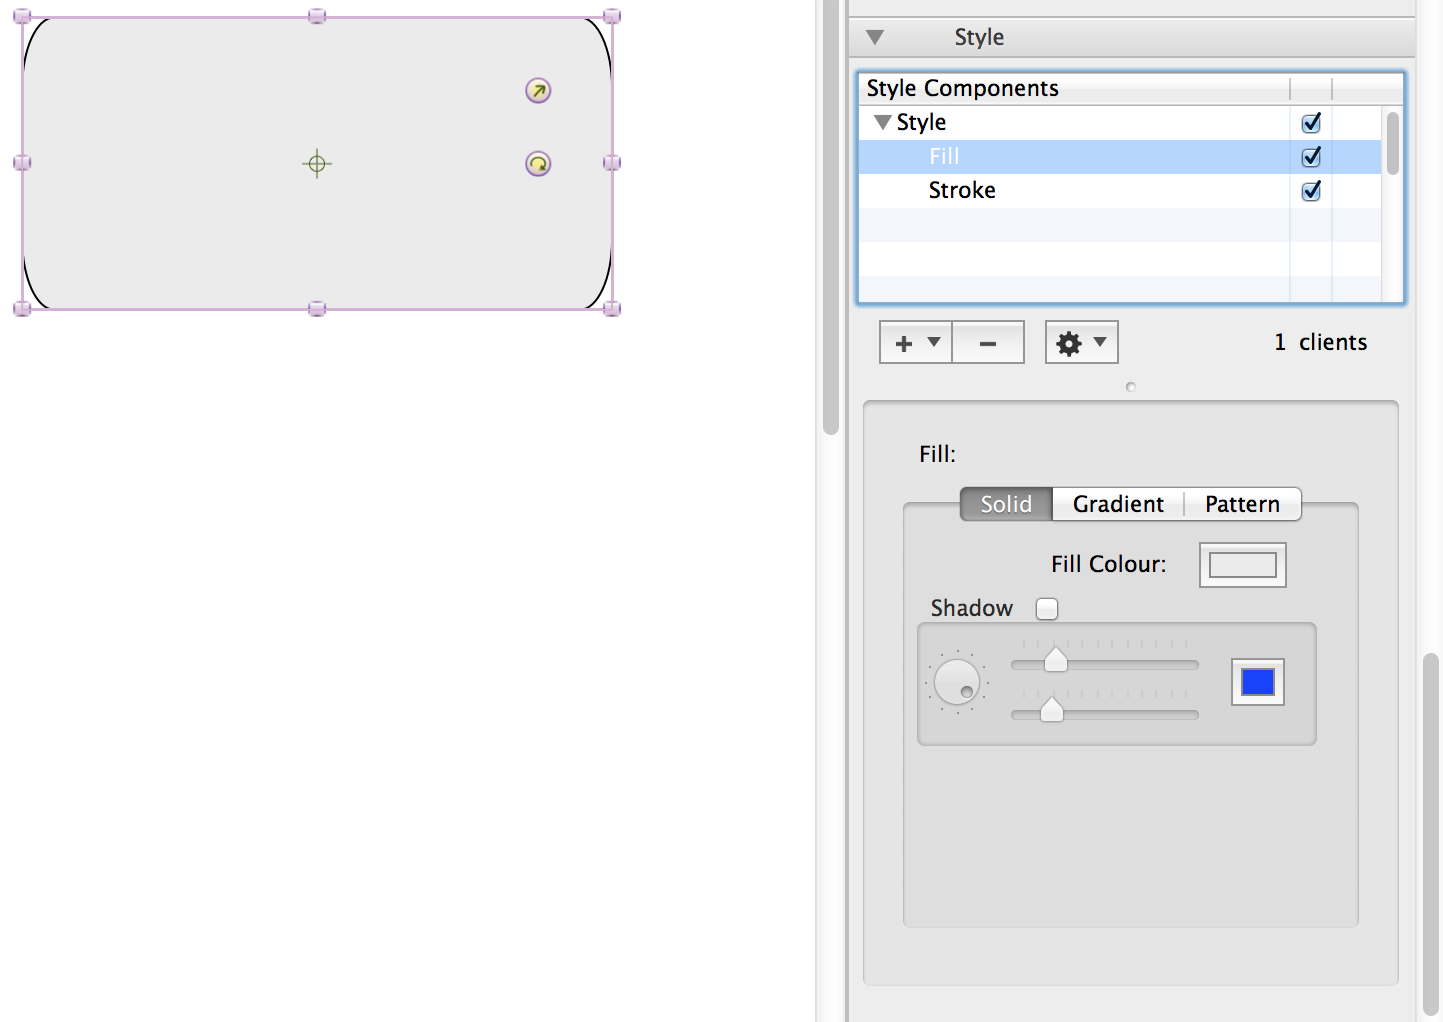The image size is (1443, 1022).
Task: Collapse the Style tree item triangle
Action: pyautogui.click(x=882, y=122)
